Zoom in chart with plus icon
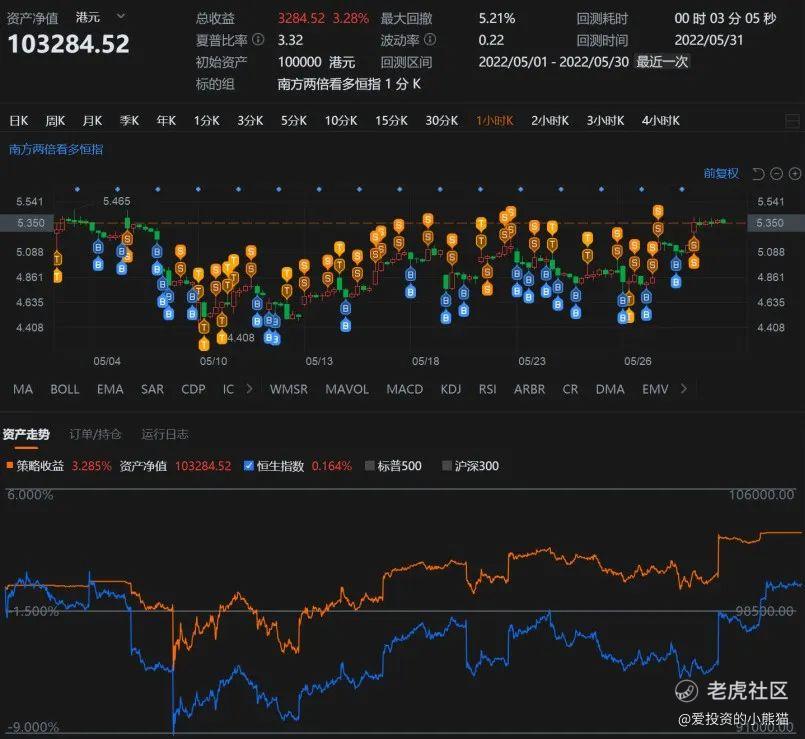The height and width of the screenshot is (739, 805). tap(795, 174)
